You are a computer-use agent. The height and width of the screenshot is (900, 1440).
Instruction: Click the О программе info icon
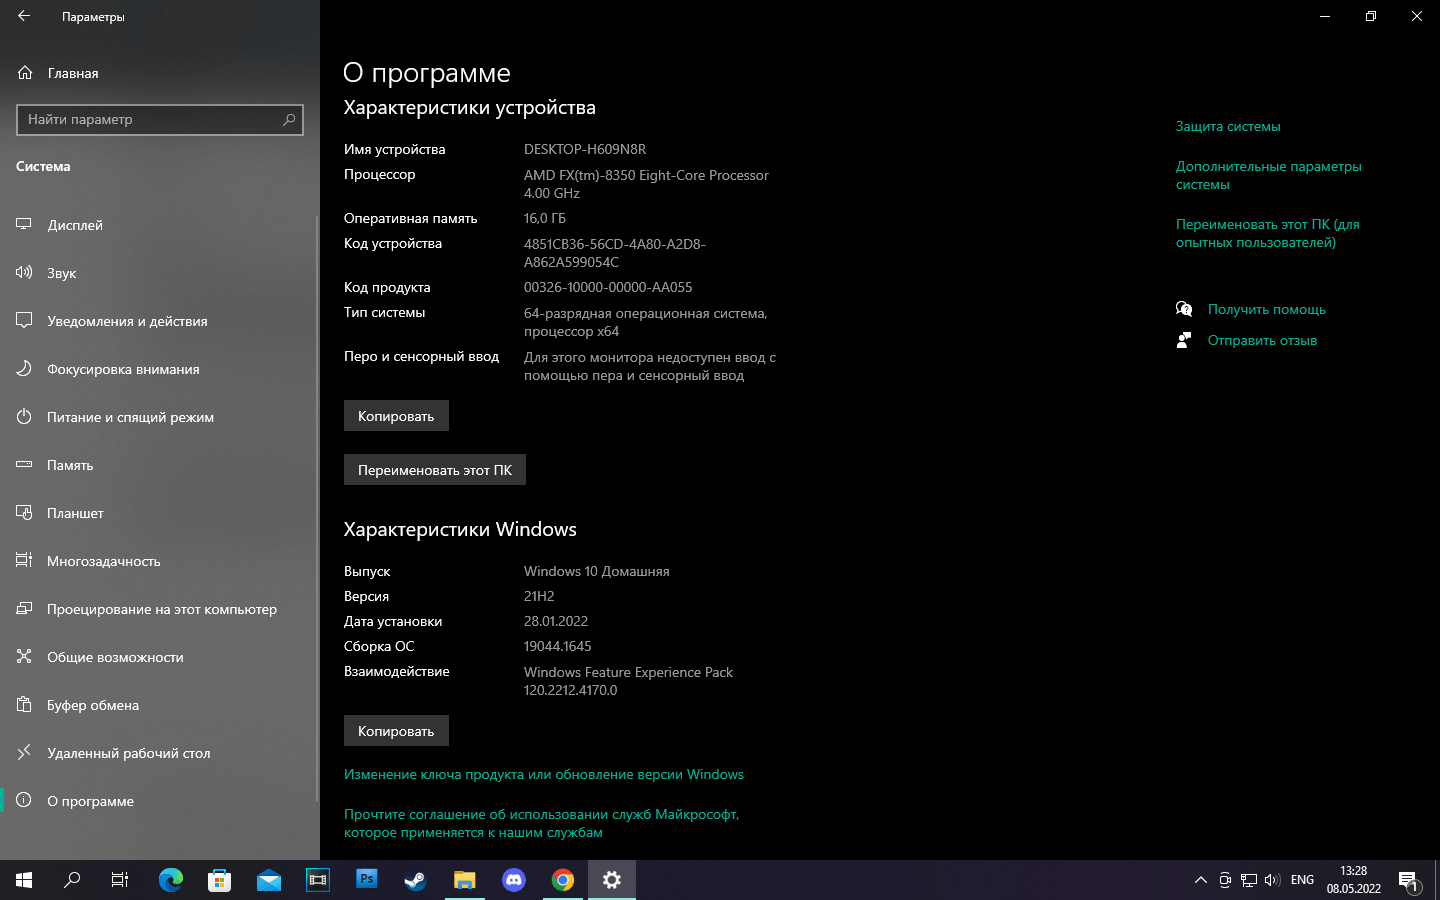tap(24, 801)
